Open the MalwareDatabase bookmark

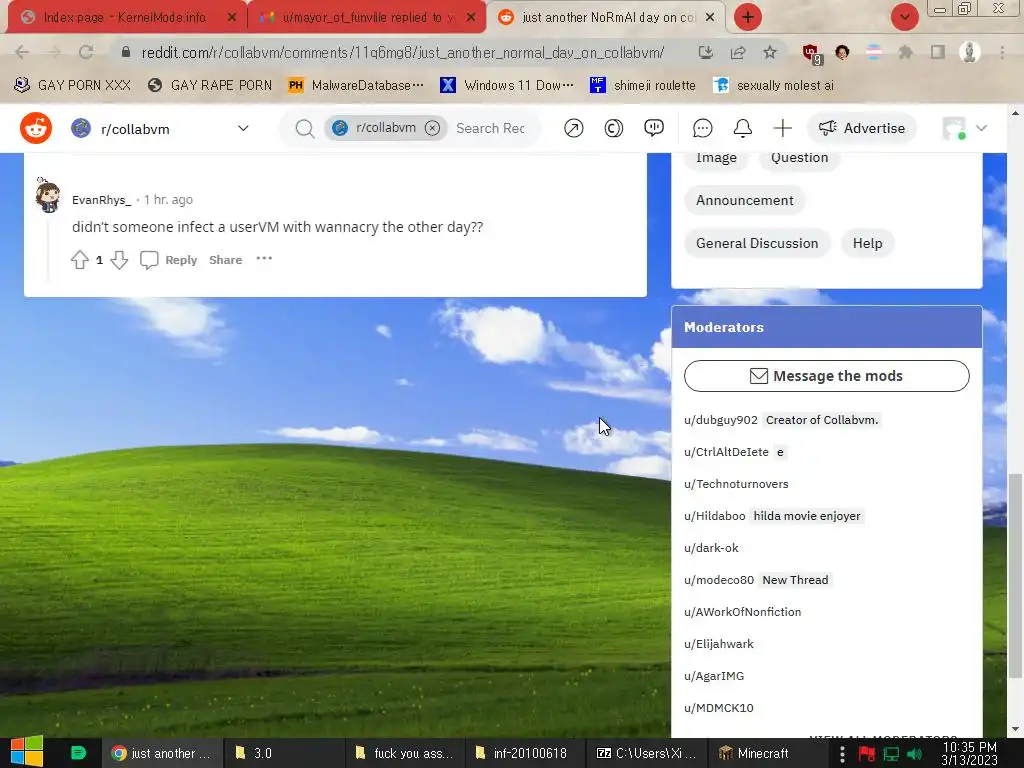[357, 85]
